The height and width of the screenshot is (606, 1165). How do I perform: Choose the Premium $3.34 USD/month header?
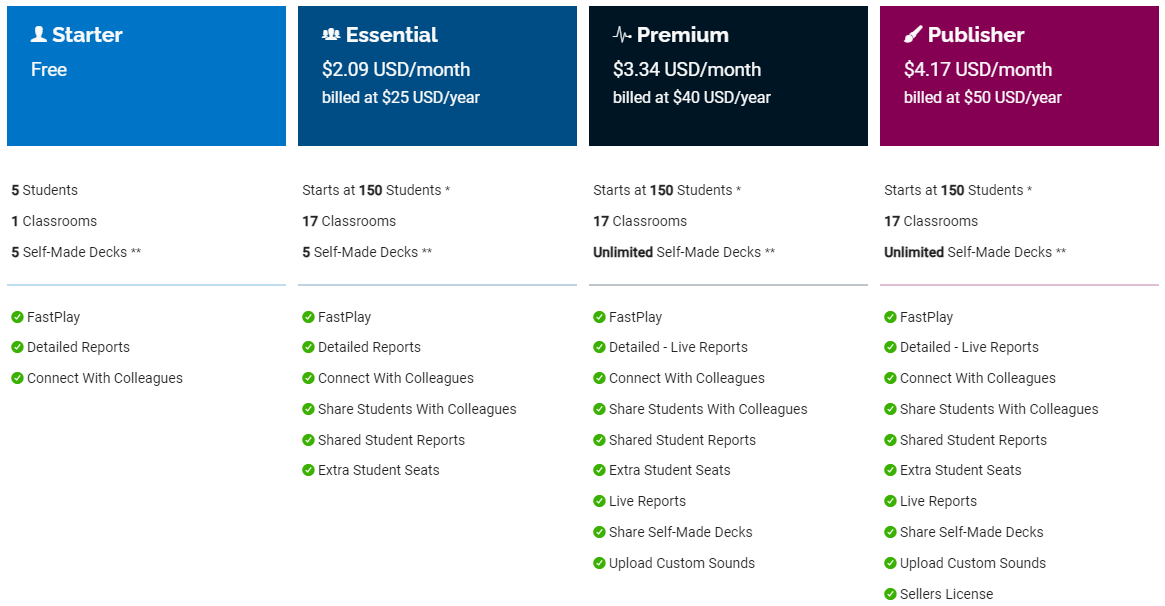coord(728,76)
